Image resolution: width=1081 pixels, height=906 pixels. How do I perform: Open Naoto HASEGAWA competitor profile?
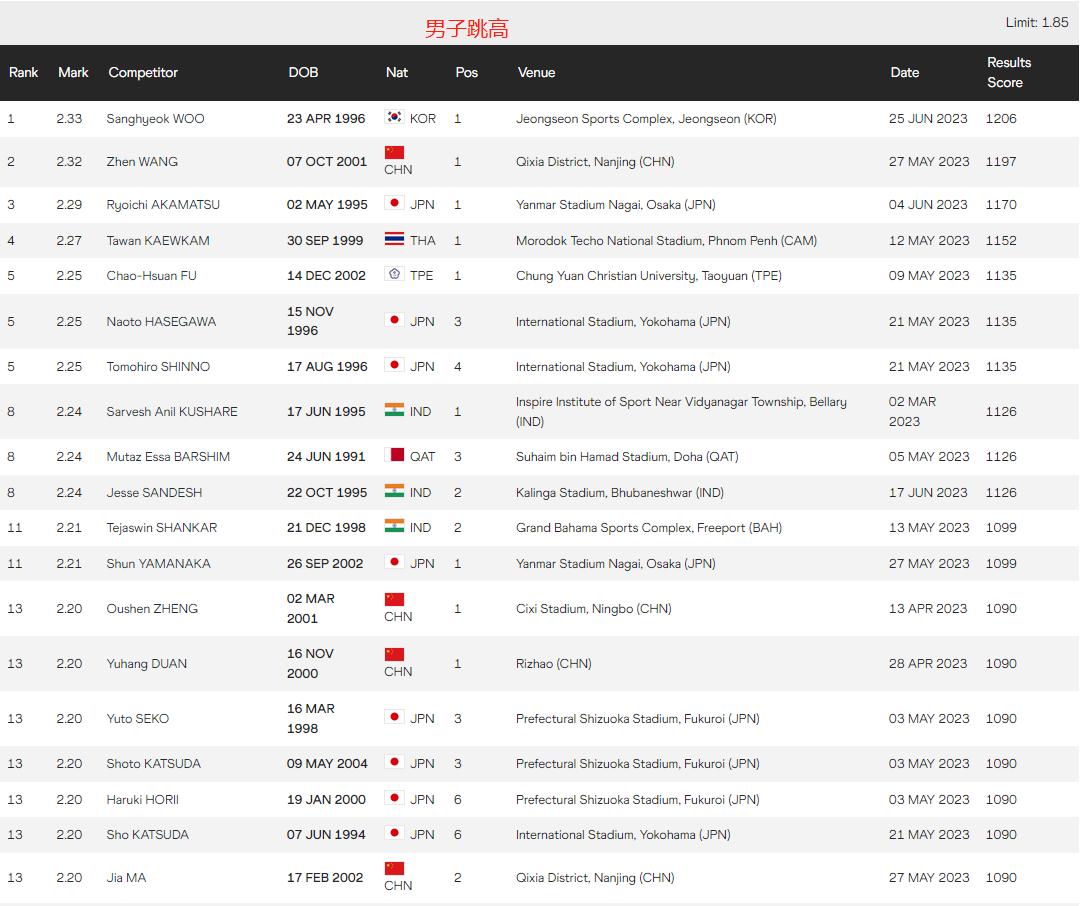pyautogui.click(x=161, y=321)
